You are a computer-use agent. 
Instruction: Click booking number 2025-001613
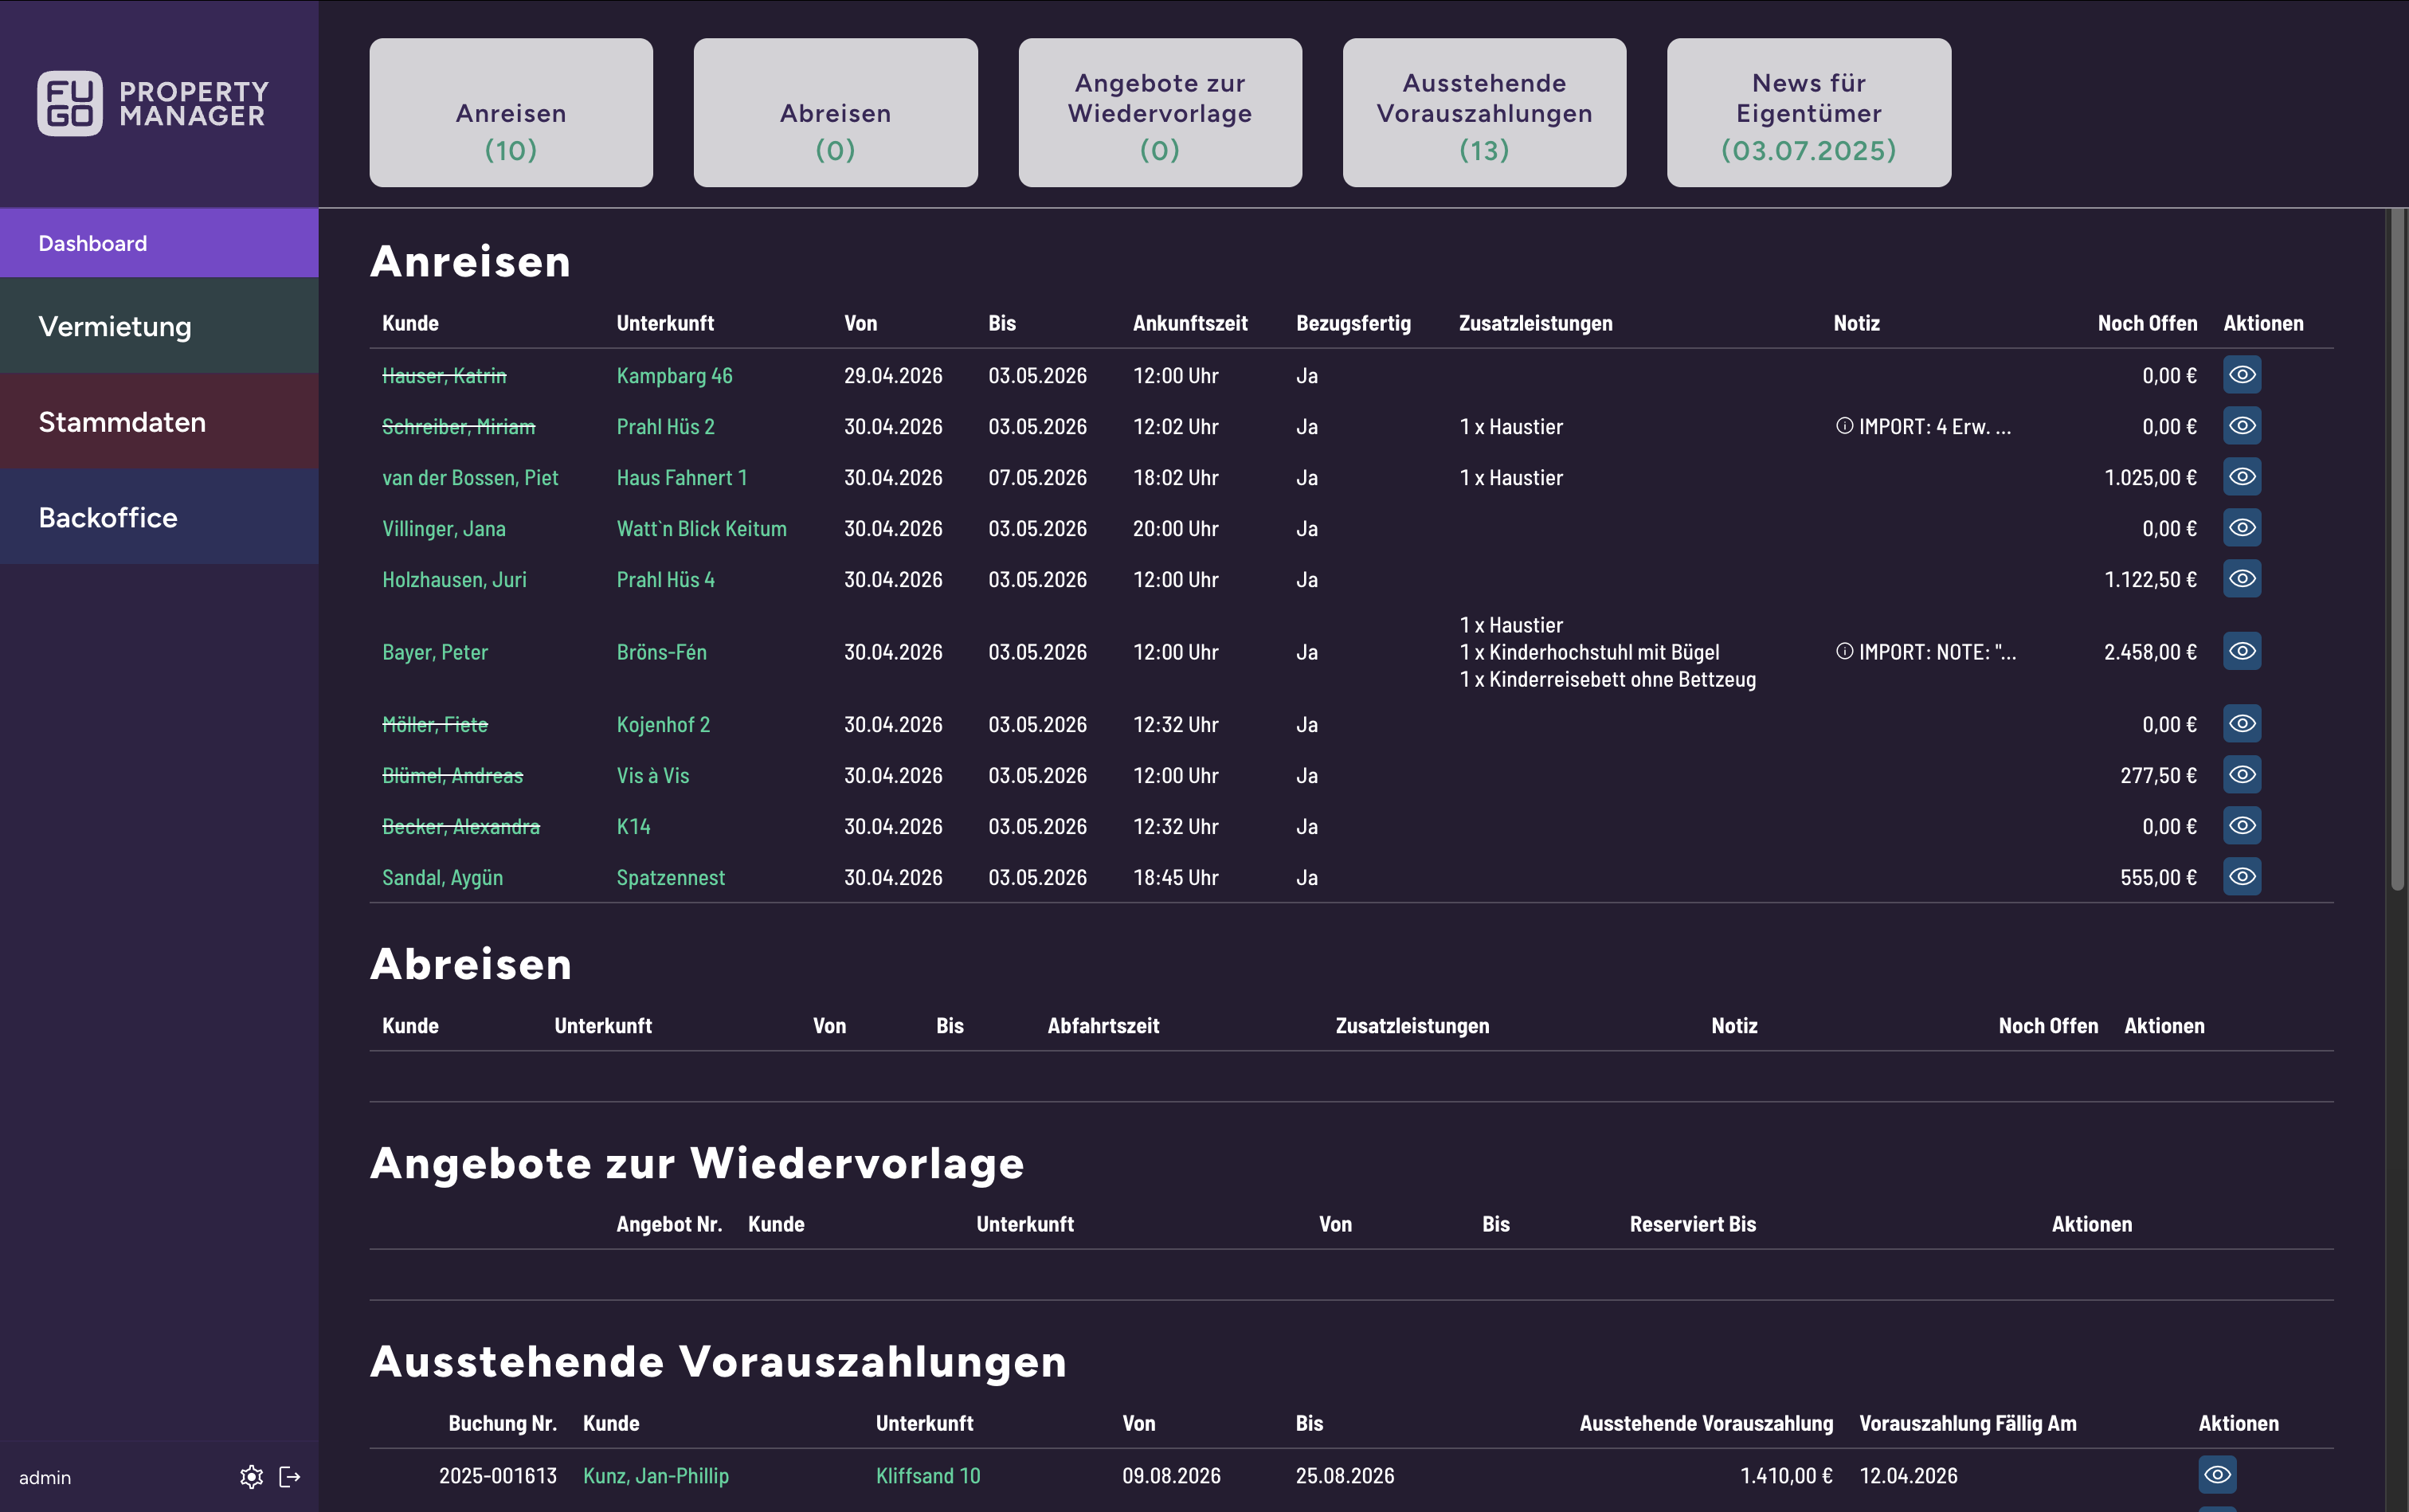[497, 1476]
